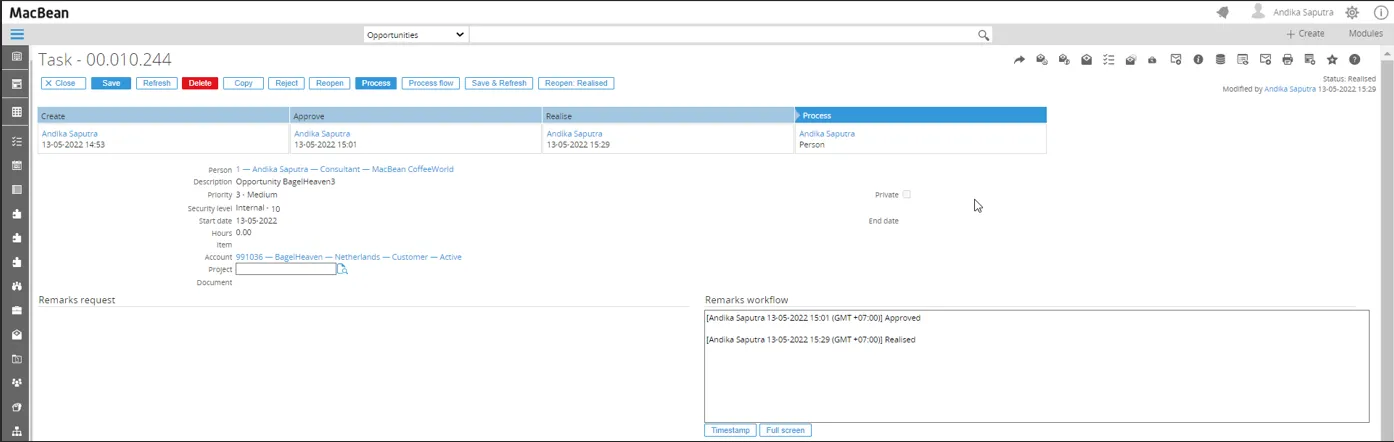1394x442 pixels.
Task: Click the printer icon in task toolbar
Action: click(1287, 60)
